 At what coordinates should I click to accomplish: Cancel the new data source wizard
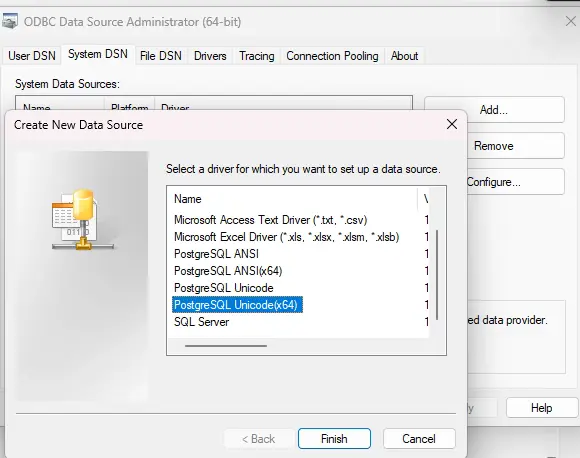[419, 439]
